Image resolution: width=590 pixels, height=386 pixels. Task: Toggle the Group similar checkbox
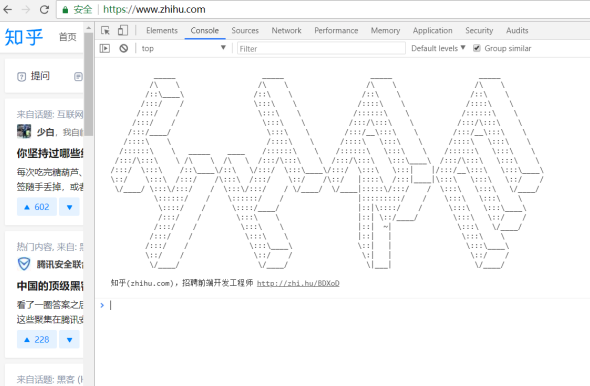[477, 48]
